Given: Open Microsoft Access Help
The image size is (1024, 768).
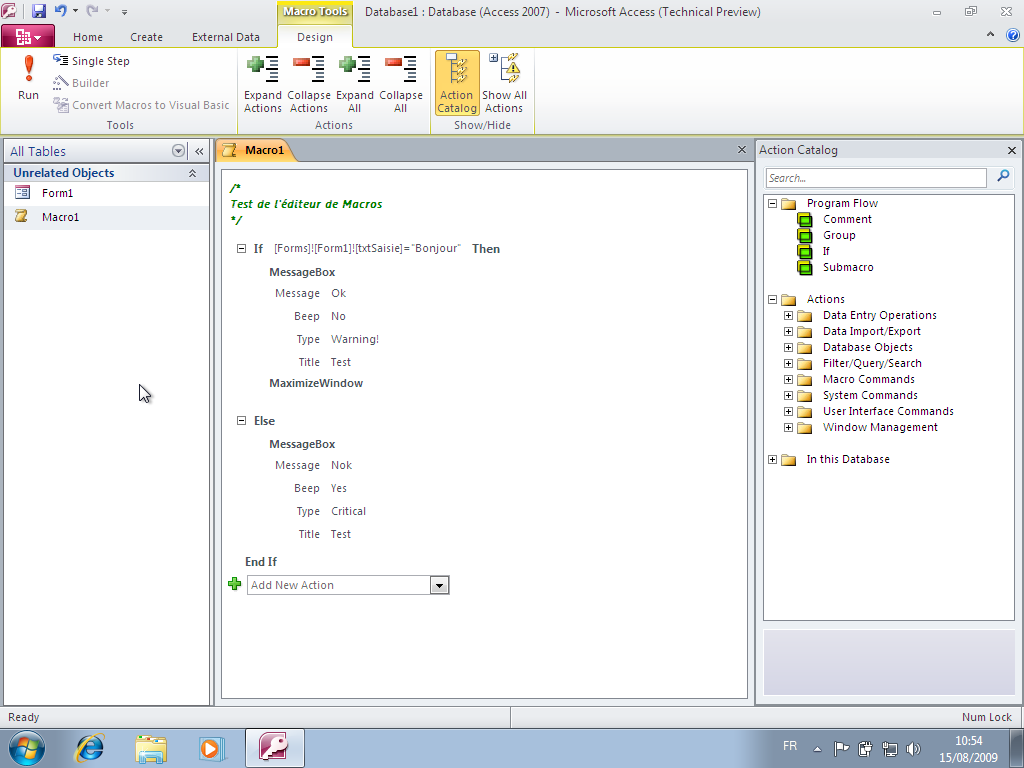Looking at the screenshot, I should point(1012,35).
